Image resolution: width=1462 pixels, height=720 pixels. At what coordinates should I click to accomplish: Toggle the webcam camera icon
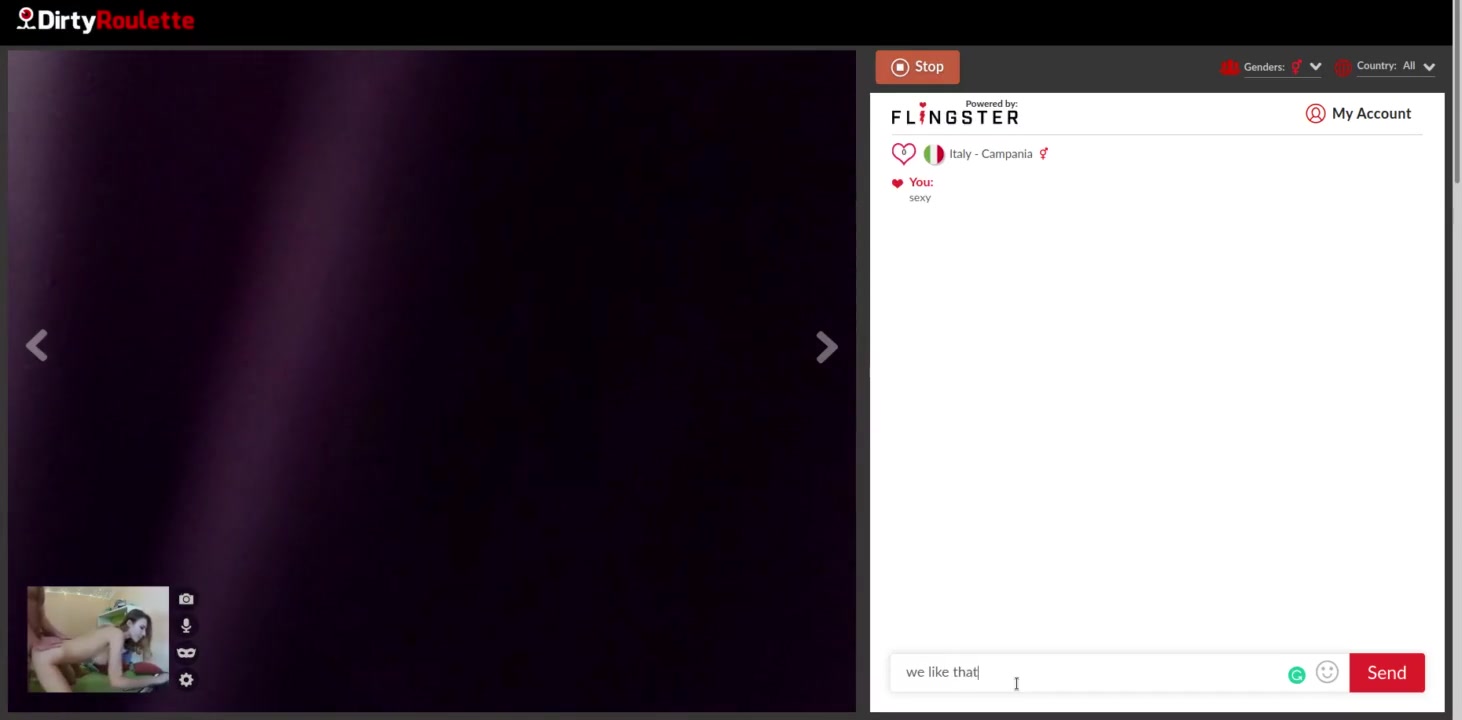pos(186,599)
